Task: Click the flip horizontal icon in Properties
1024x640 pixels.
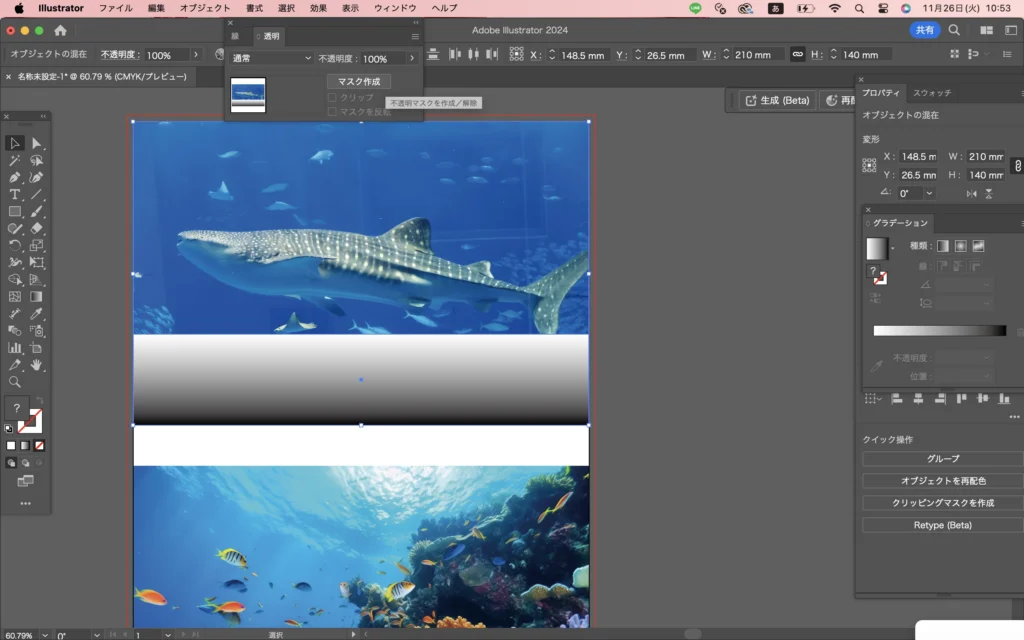Action: click(971, 193)
